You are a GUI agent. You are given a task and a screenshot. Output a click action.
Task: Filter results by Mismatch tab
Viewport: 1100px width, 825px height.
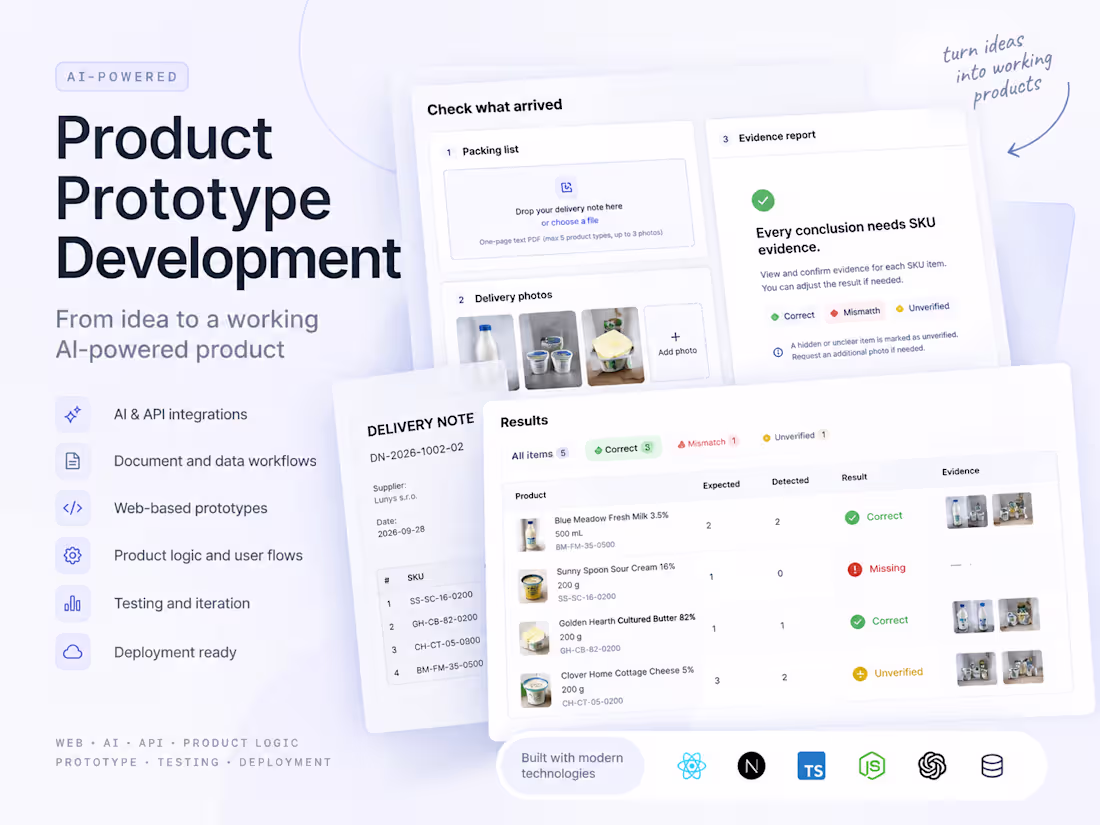point(707,443)
